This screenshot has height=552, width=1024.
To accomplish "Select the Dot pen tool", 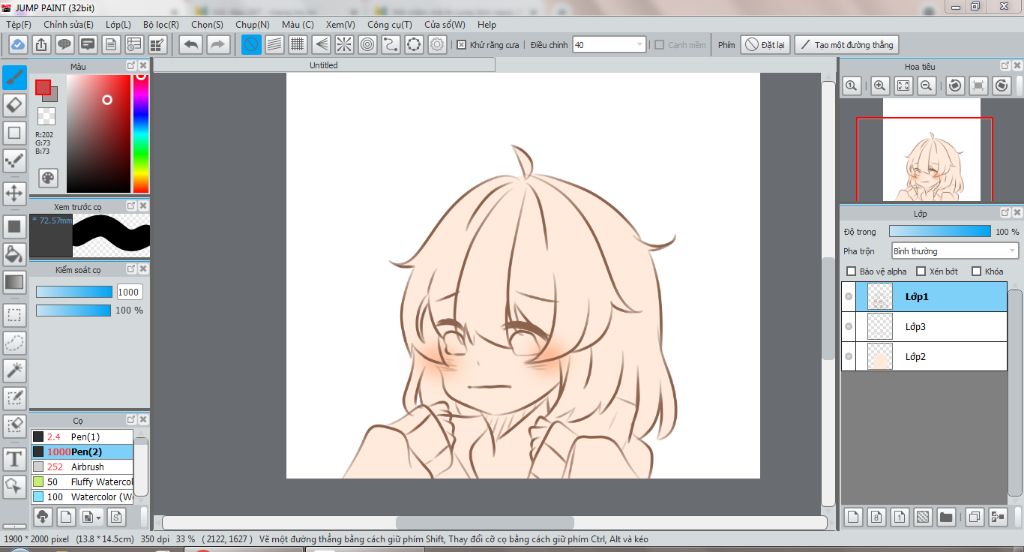I will tap(14, 160).
